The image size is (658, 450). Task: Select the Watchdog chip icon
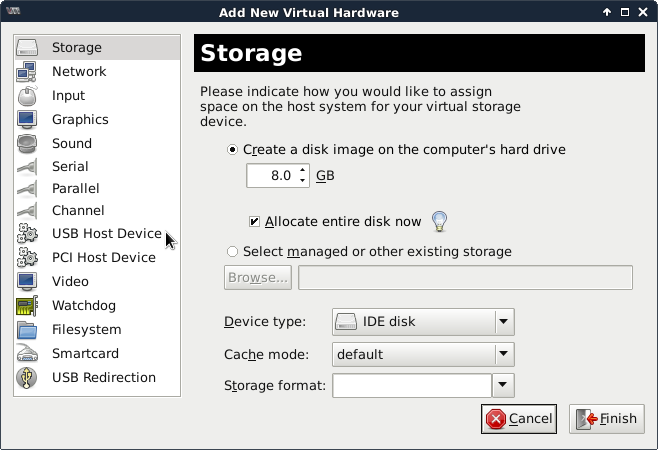[x=27, y=306]
